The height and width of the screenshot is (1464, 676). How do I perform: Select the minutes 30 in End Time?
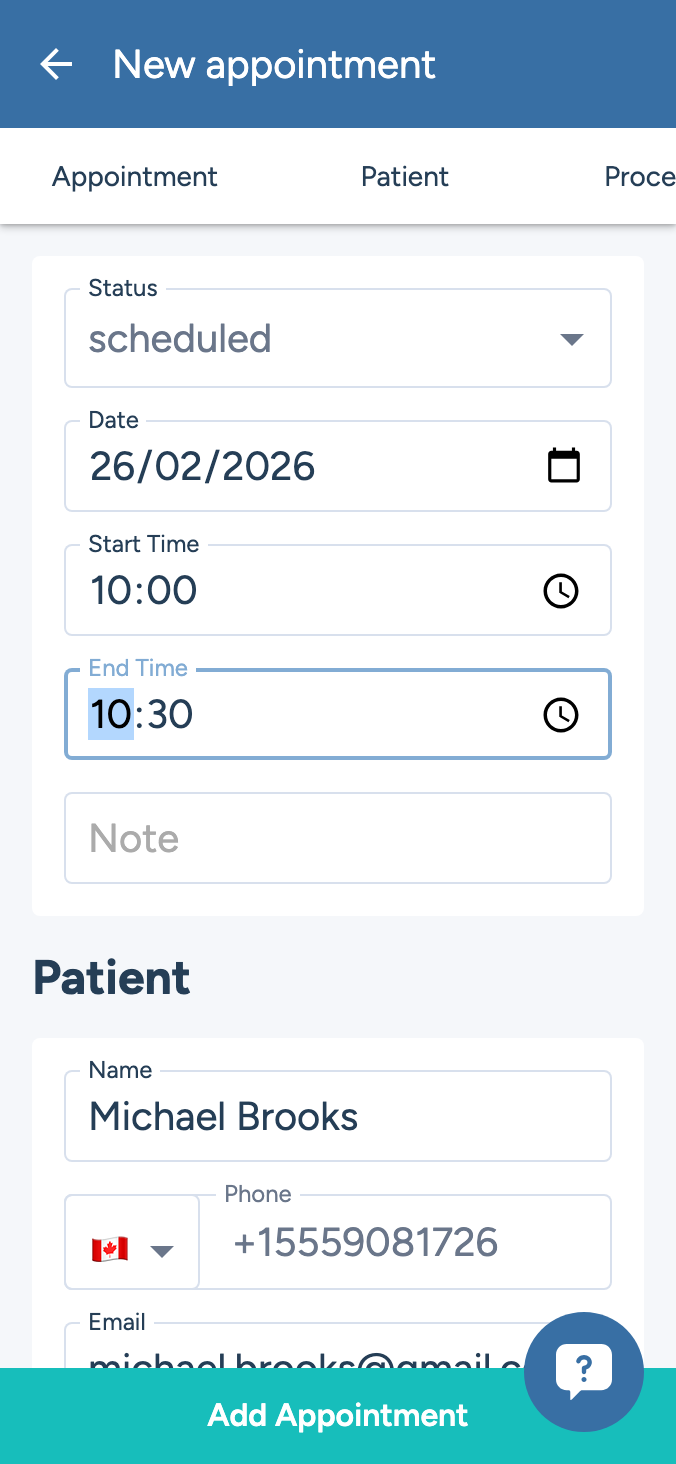click(x=169, y=715)
